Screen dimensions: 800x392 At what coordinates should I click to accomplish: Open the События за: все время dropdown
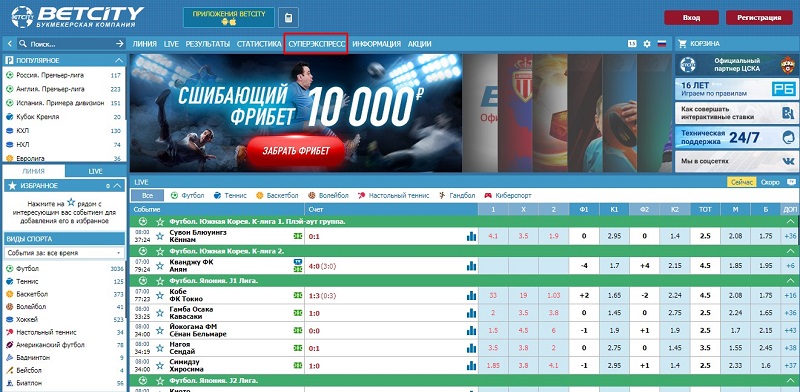tap(64, 253)
